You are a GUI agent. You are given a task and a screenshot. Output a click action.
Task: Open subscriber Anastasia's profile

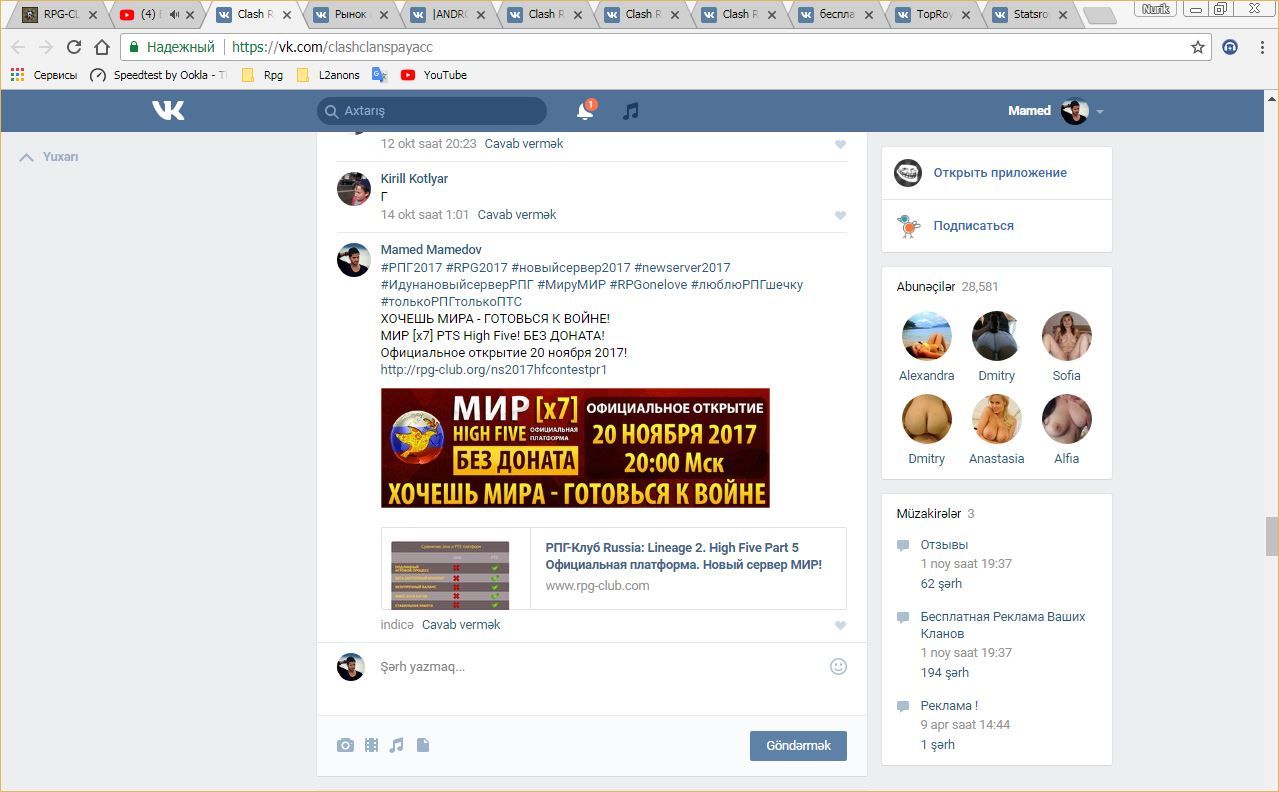[x=996, y=429]
